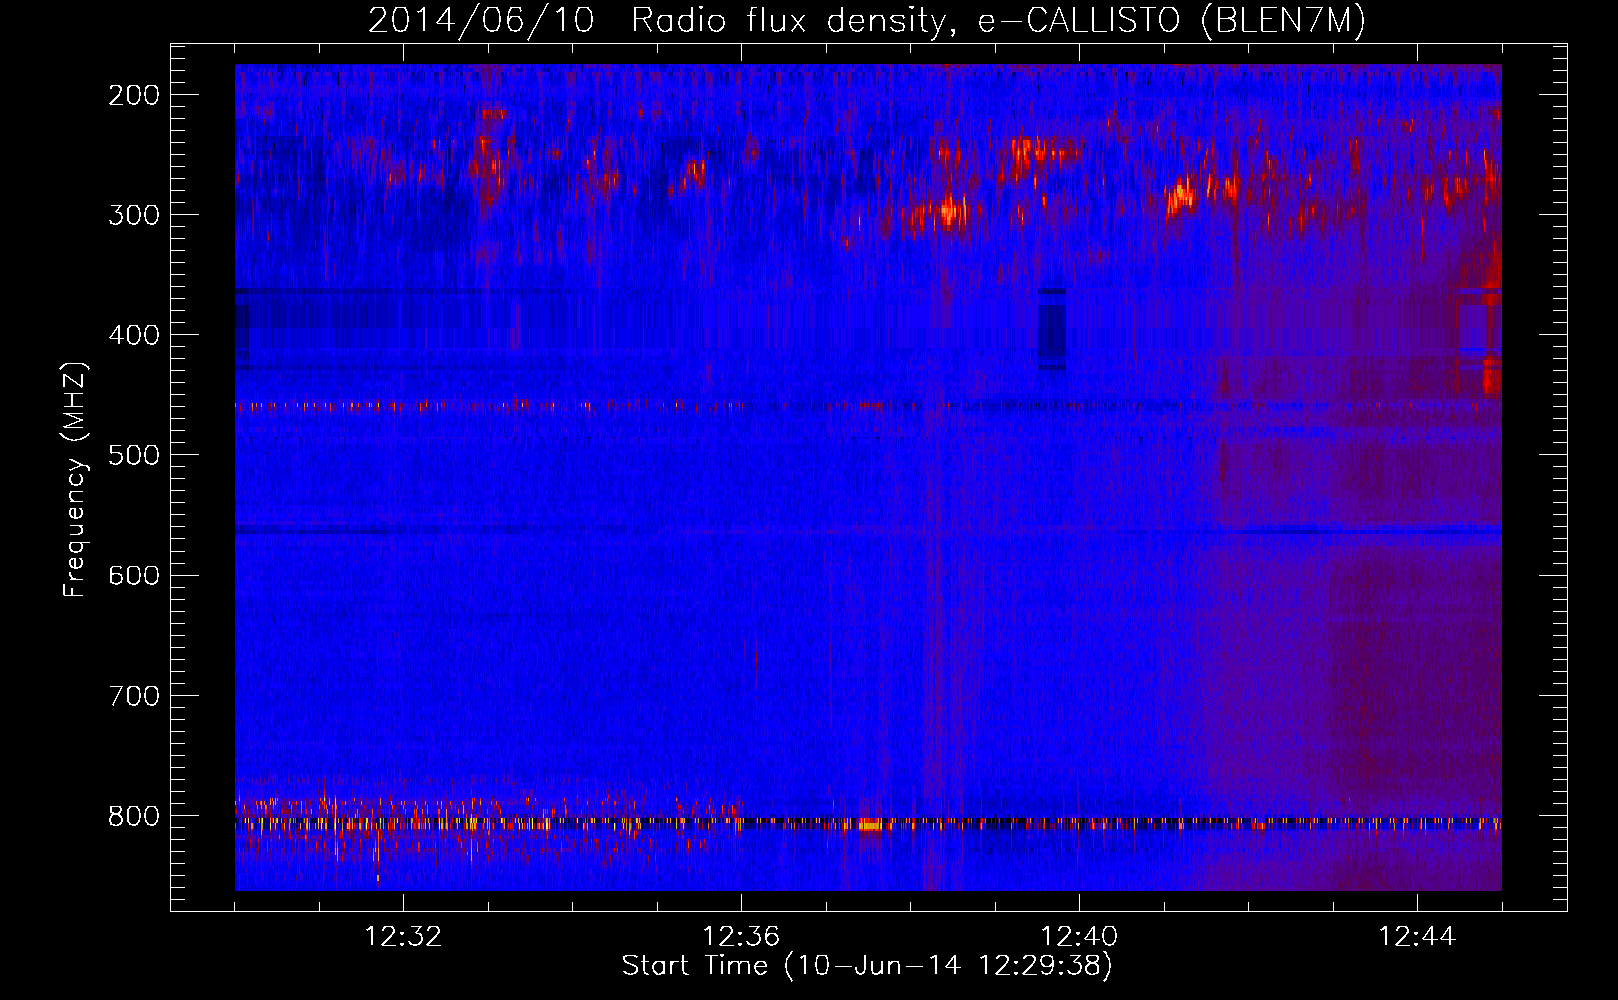This screenshot has width=1618, height=1000.
Task: Click the 700 frequency tick label
Action: (x=134, y=695)
